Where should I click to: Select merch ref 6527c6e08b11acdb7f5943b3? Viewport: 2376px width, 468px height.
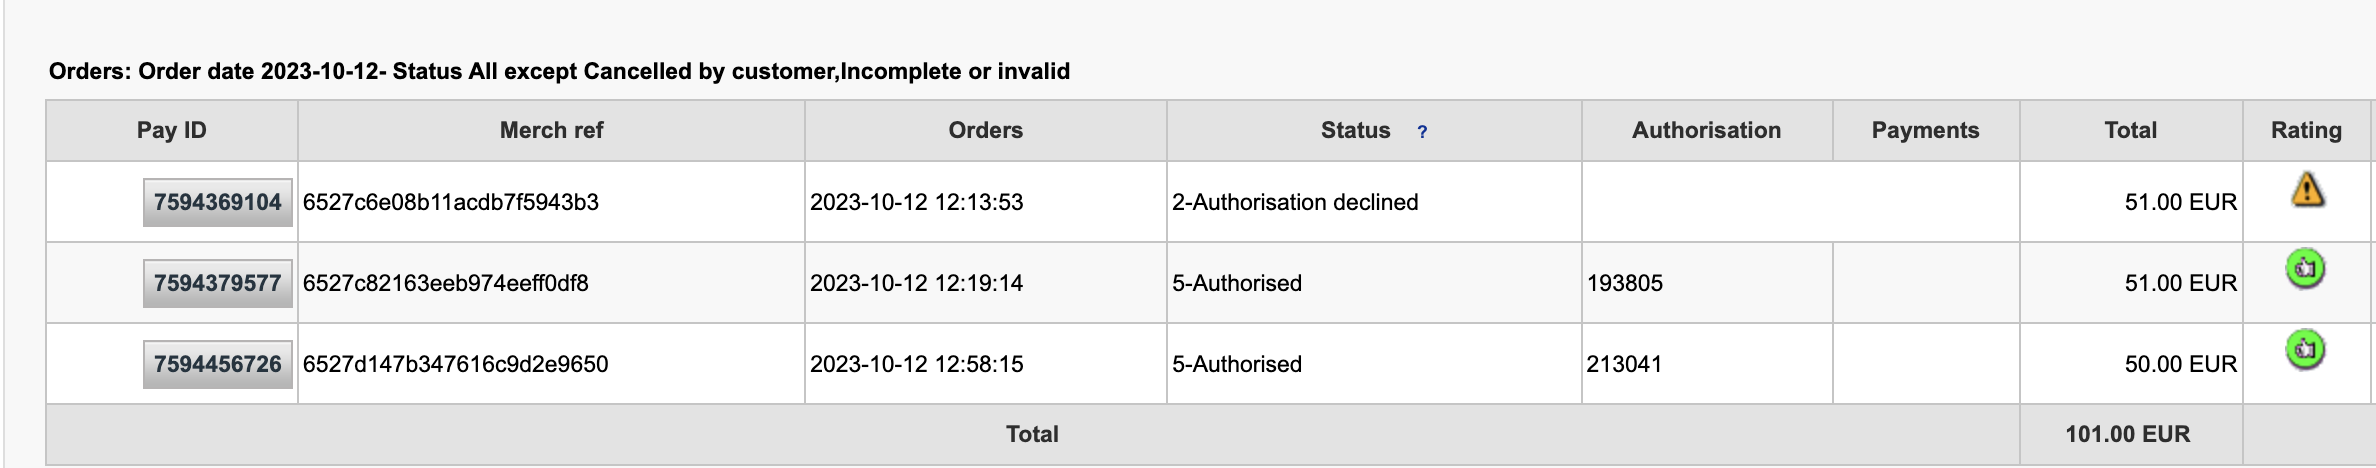(x=451, y=202)
